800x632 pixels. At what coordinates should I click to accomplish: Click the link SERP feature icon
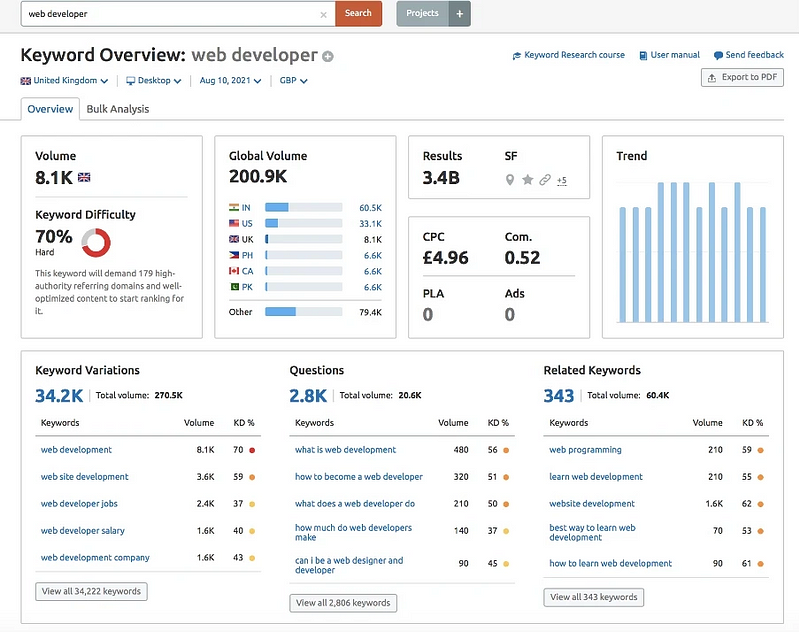(545, 180)
